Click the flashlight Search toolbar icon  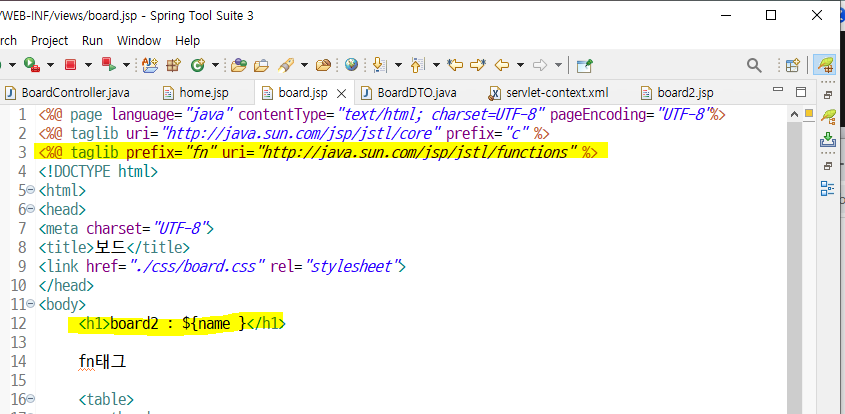click(x=286, y=65)
